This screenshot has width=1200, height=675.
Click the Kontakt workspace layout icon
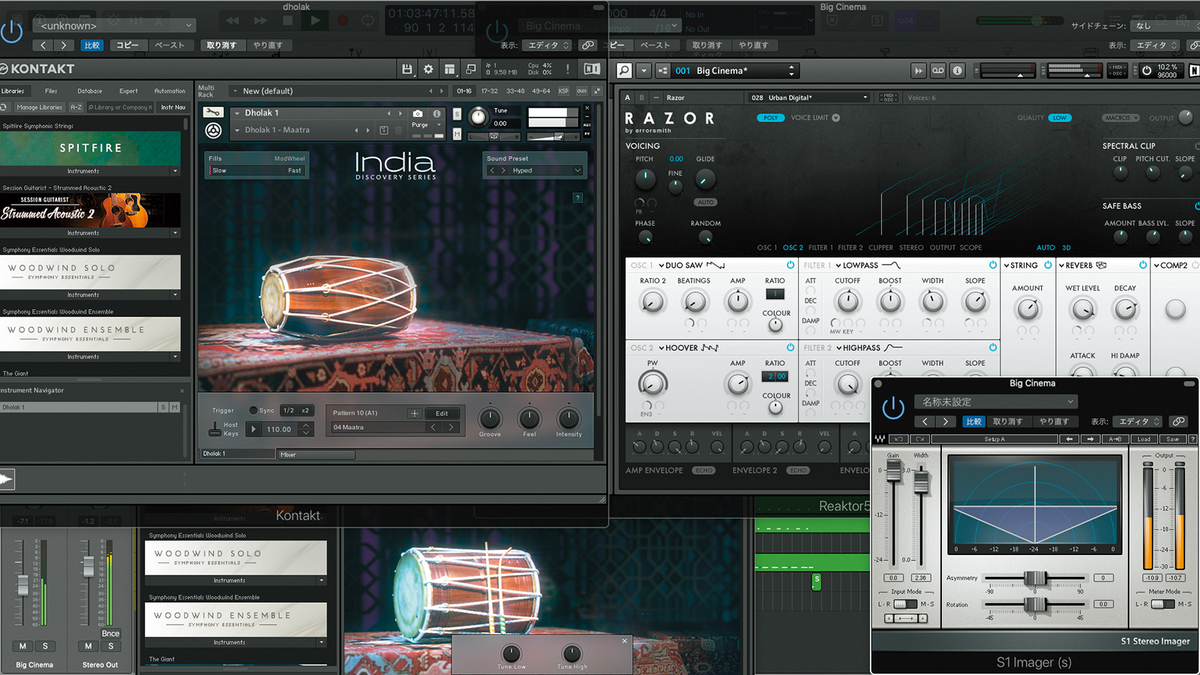(x=451, y=69)
